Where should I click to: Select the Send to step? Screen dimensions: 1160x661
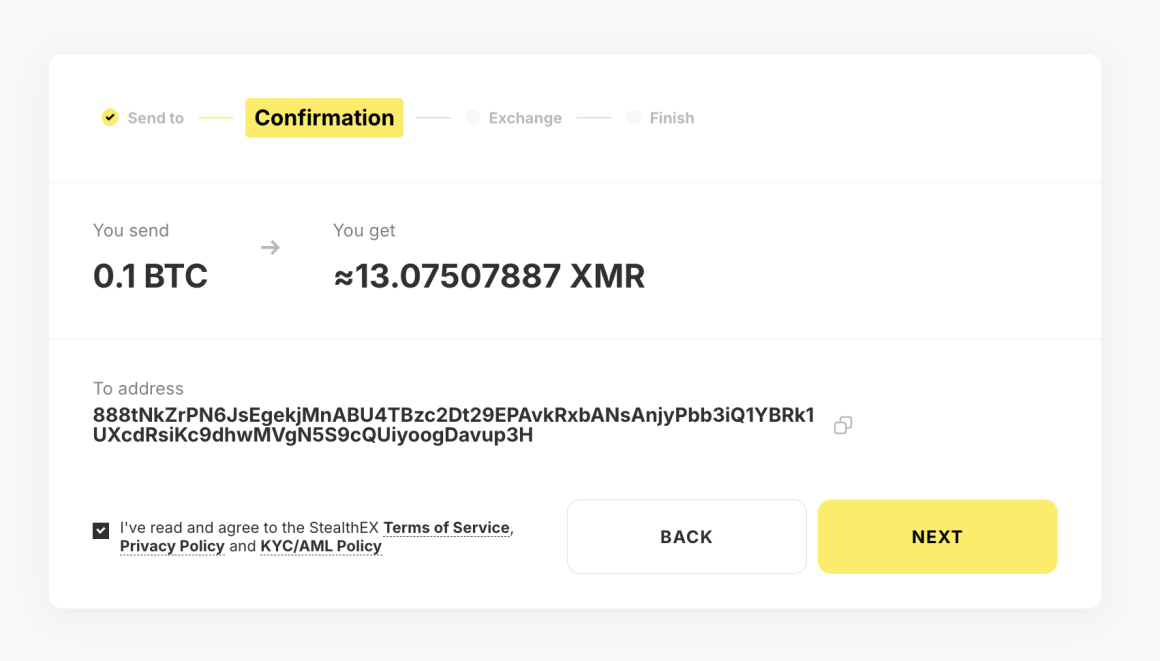pos(155,117)
